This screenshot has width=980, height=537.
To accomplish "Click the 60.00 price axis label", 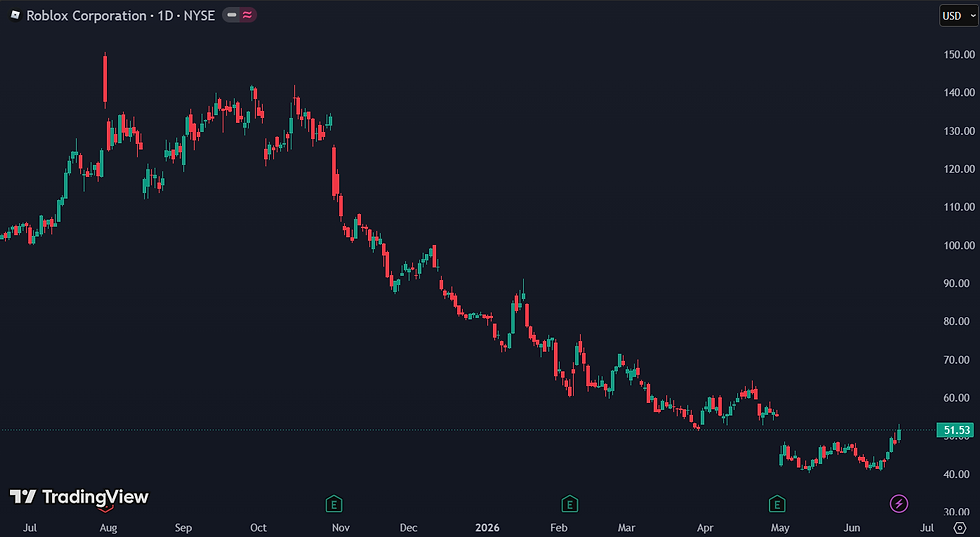I will click(959, 398).
